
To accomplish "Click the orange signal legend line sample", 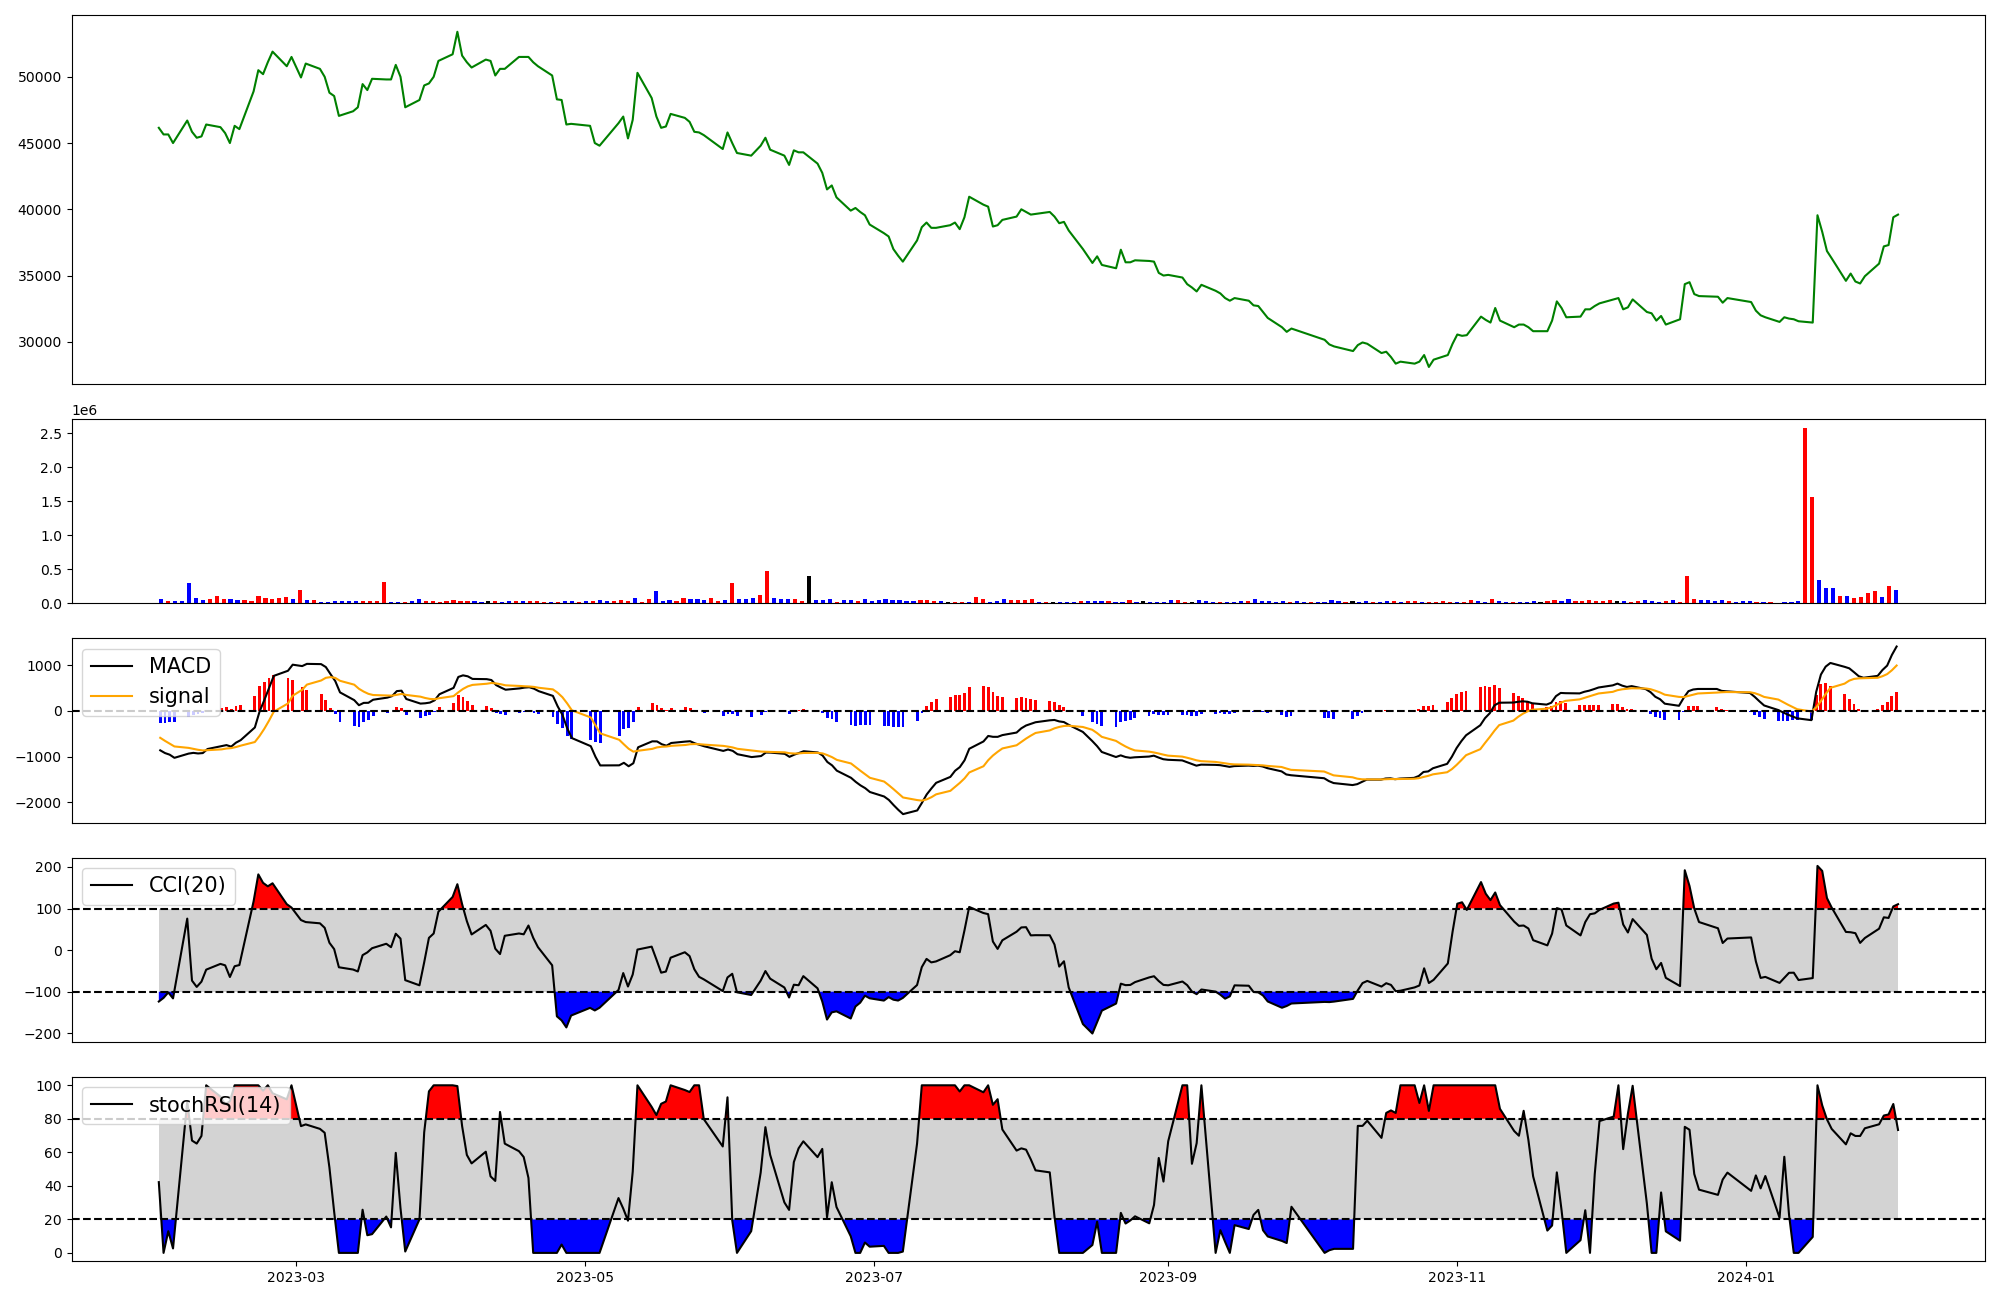I will 111,696.
